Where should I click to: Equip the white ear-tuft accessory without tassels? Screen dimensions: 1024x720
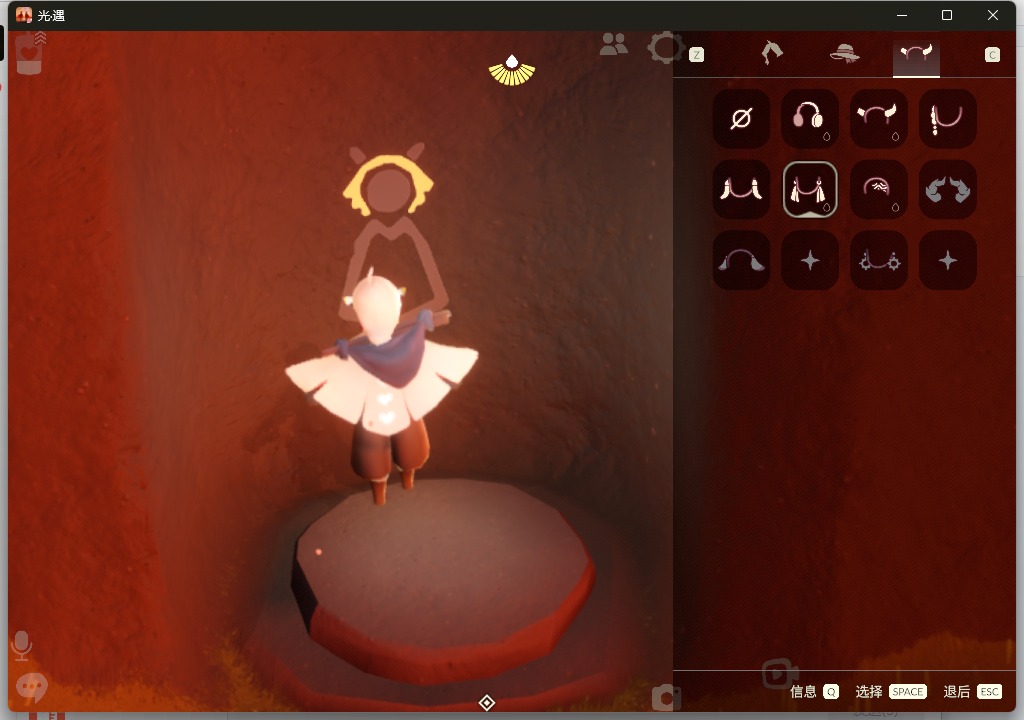(x=741, y=189)
